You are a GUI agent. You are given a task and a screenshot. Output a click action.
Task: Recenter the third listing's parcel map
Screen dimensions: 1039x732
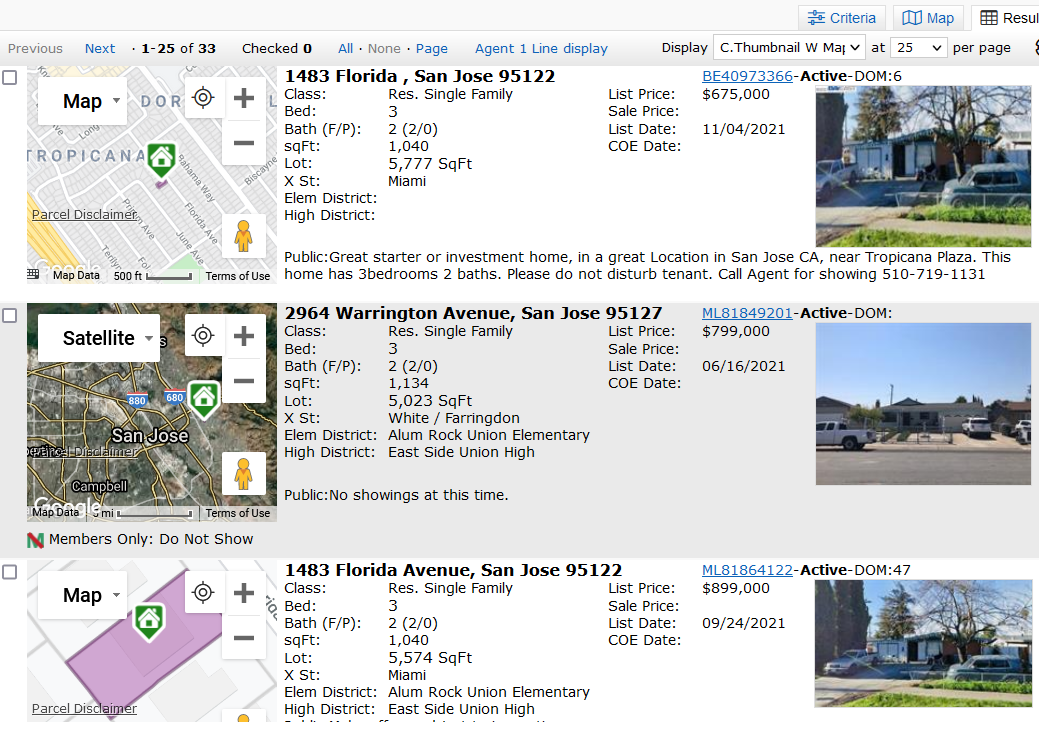click(203, 592)
